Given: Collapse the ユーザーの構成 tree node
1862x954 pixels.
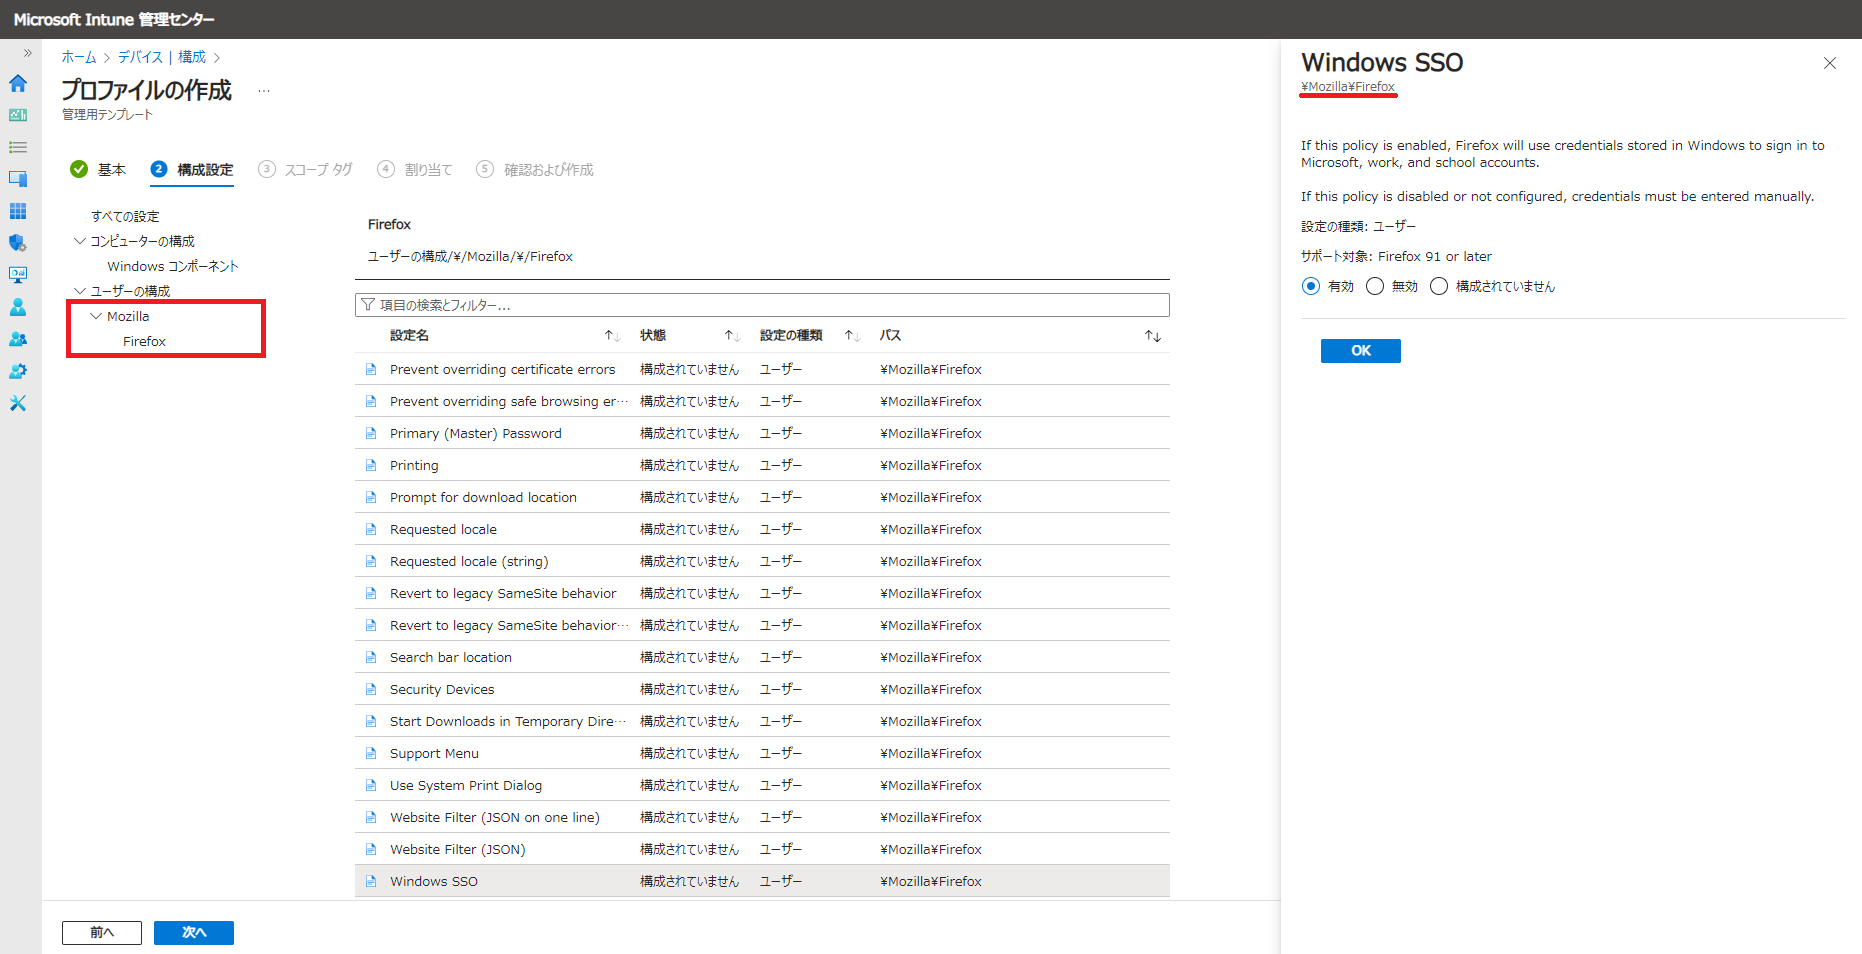Looking at the screenshot, I should pyautogui.click(x=80, y=291).
